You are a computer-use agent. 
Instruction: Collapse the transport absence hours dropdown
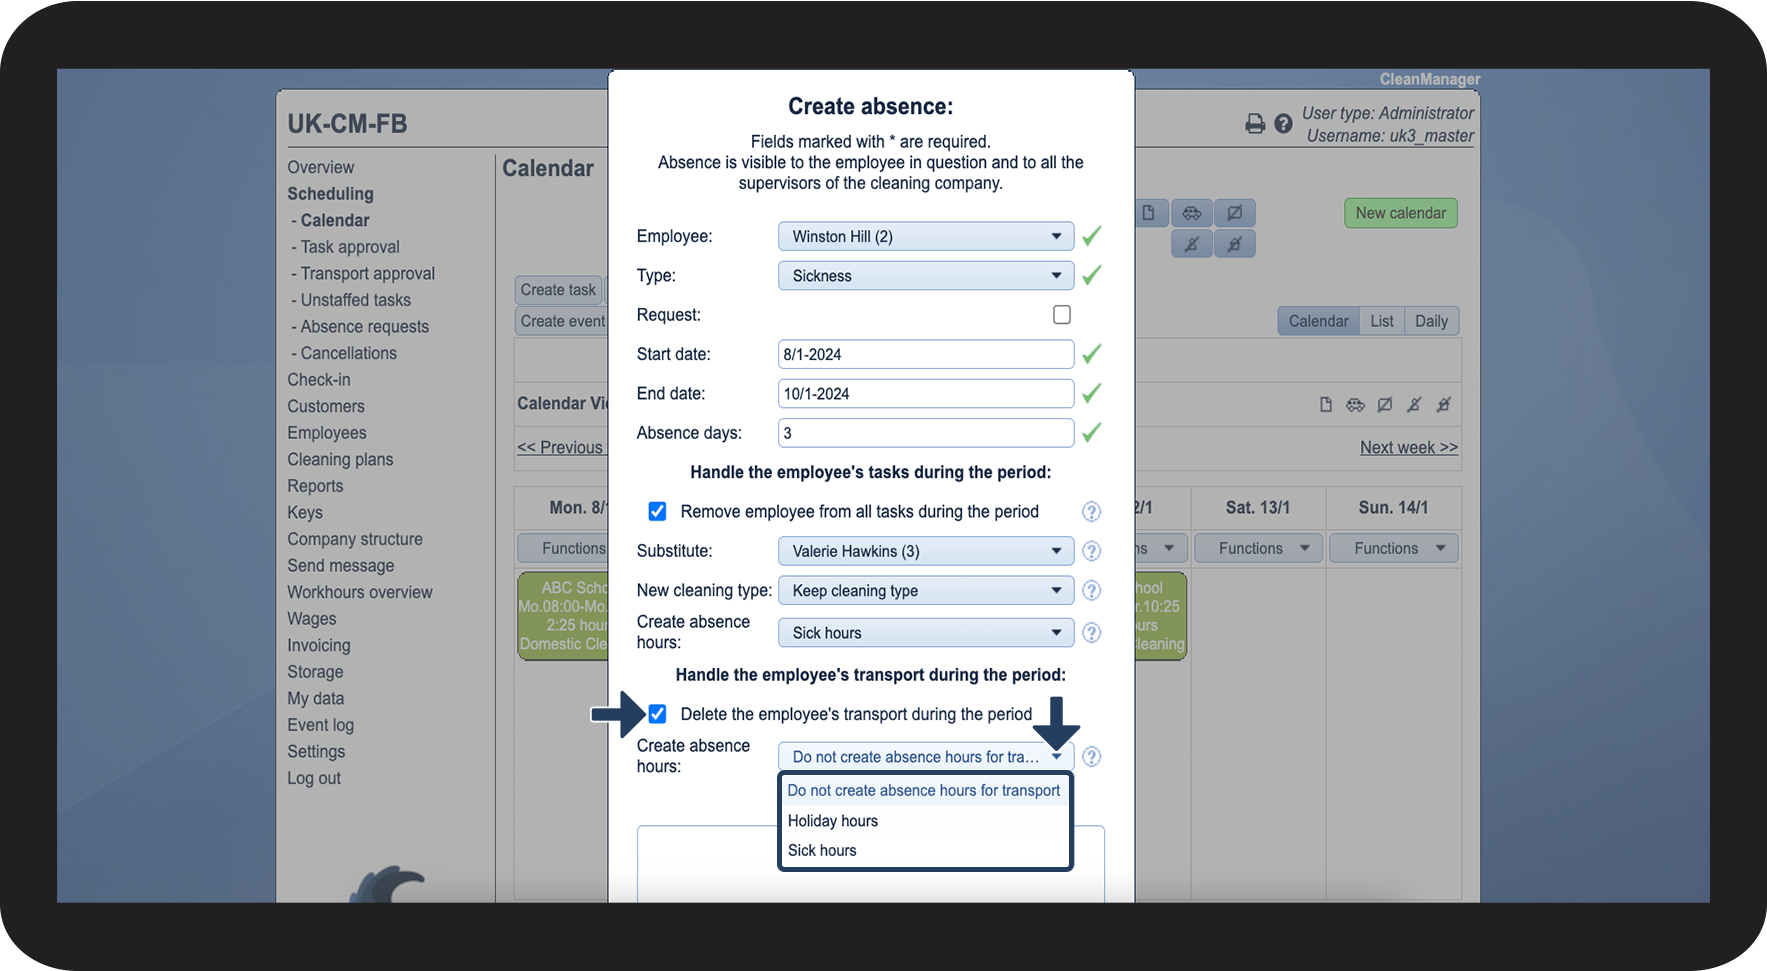tap(926, 757)
